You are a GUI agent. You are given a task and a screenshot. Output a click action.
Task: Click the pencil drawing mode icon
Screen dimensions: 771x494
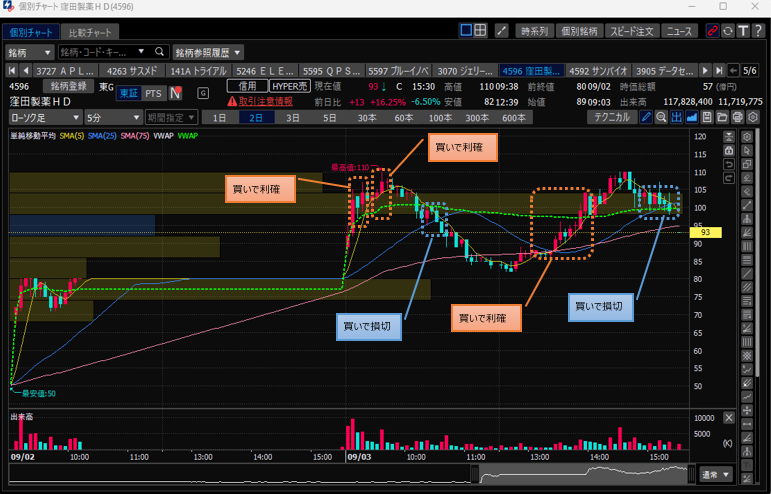point(647,117)
